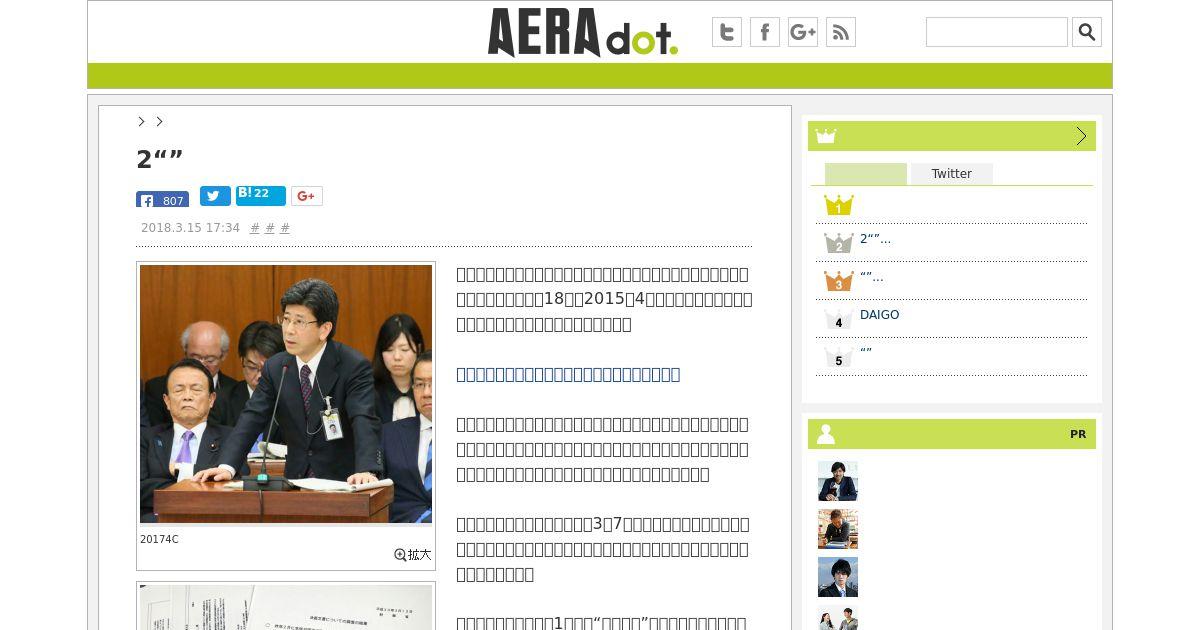
Task: Open the blue inline article link
Action: pos(568,374)
